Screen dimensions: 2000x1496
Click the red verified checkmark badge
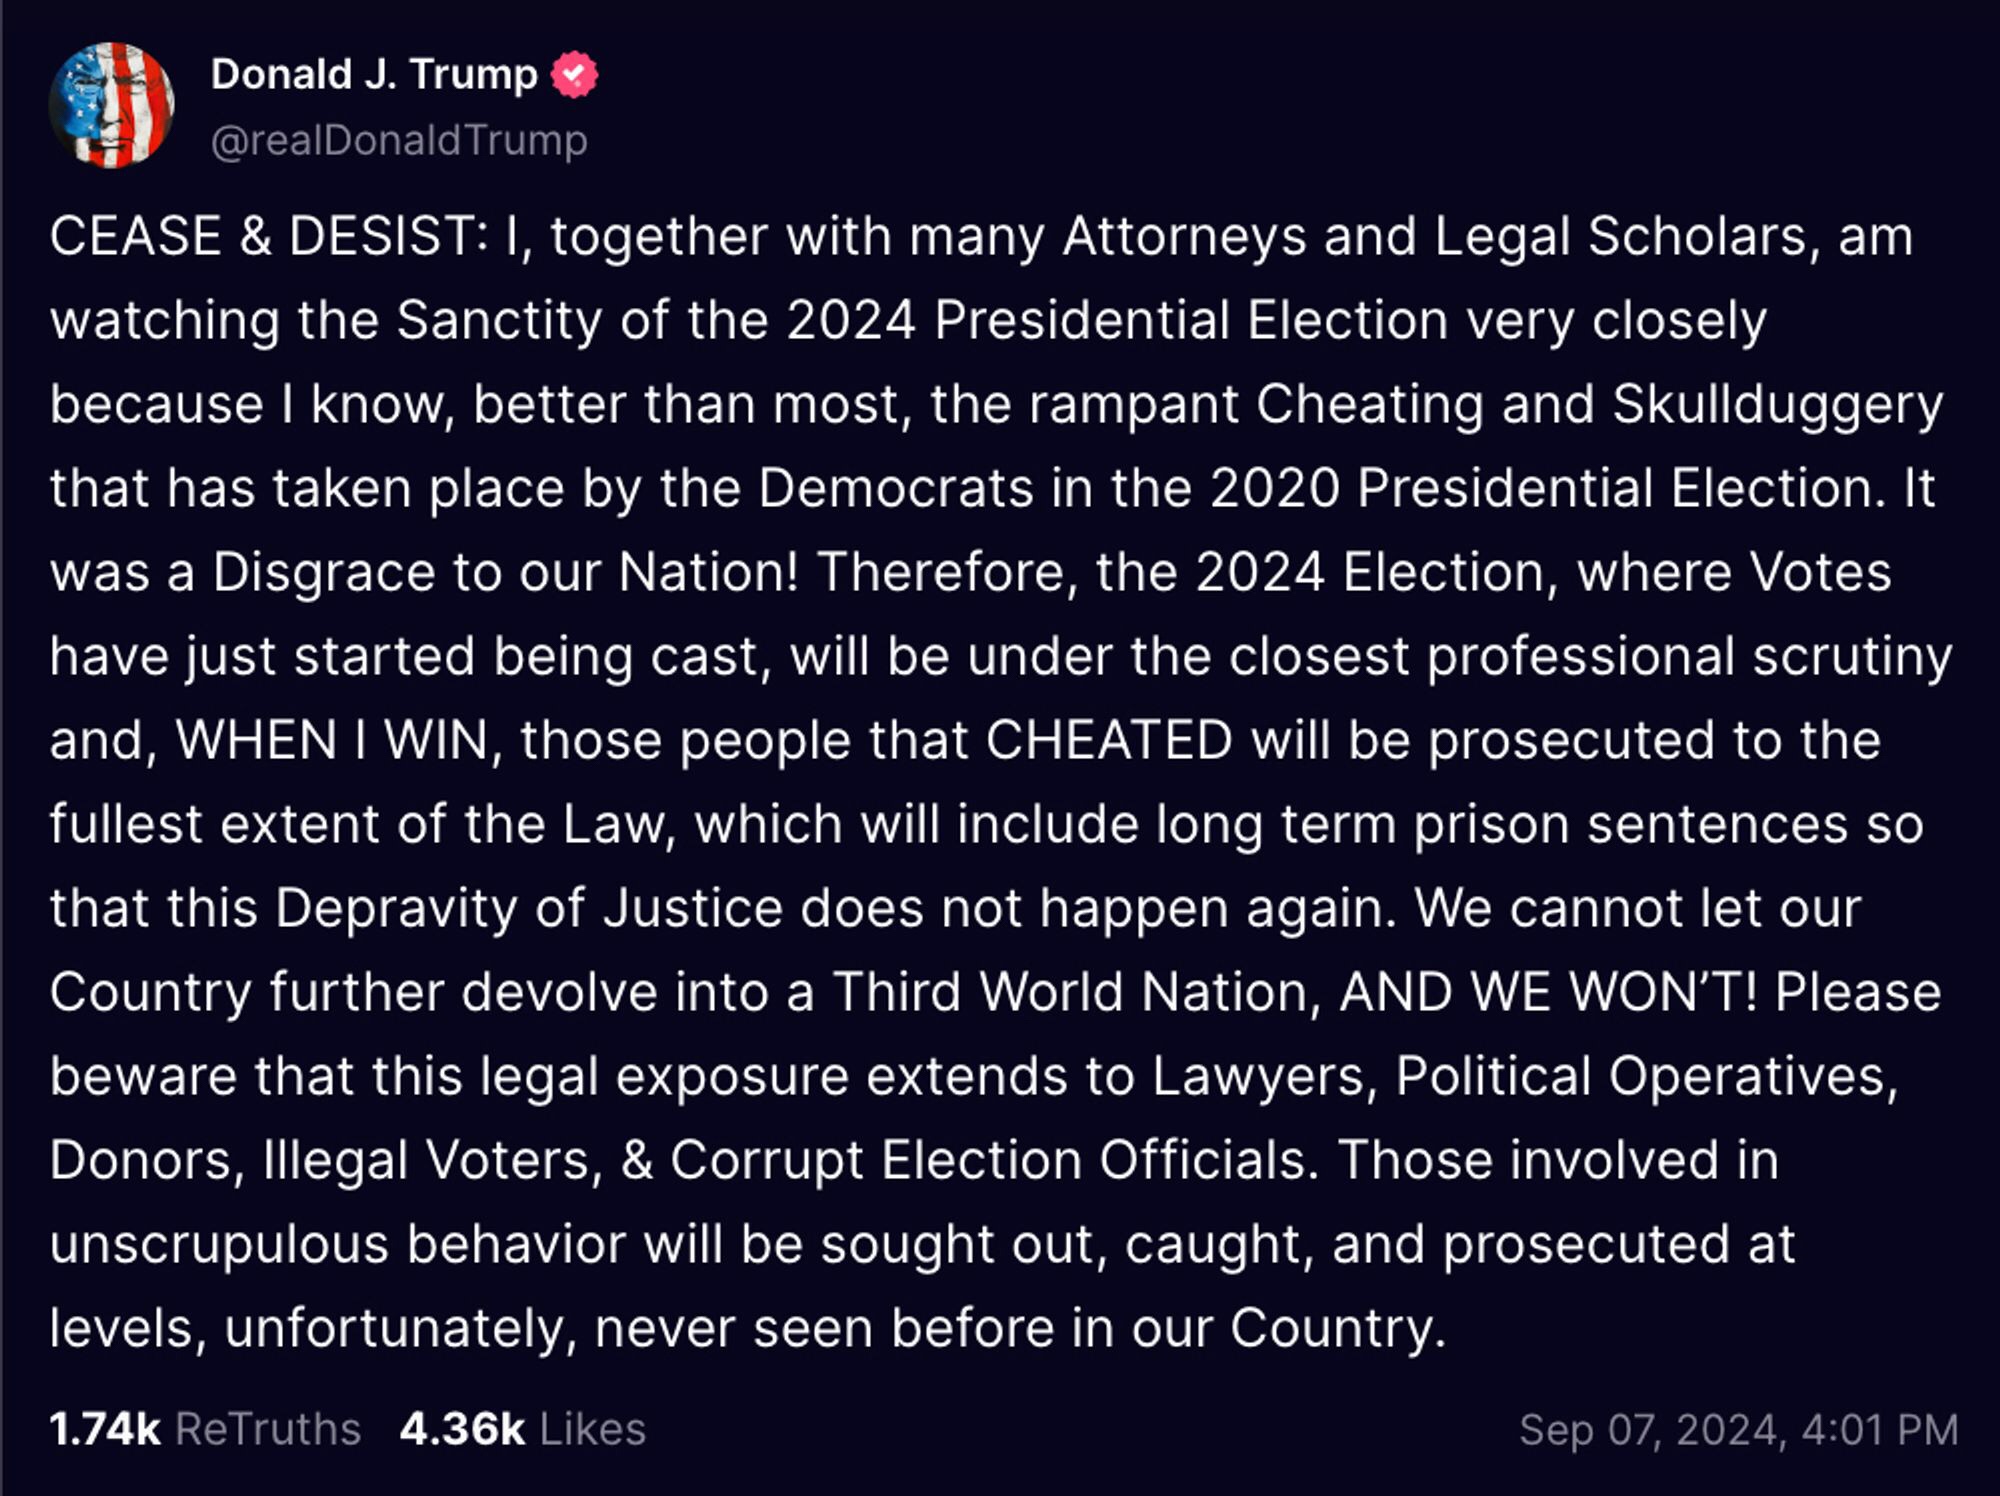574,74
